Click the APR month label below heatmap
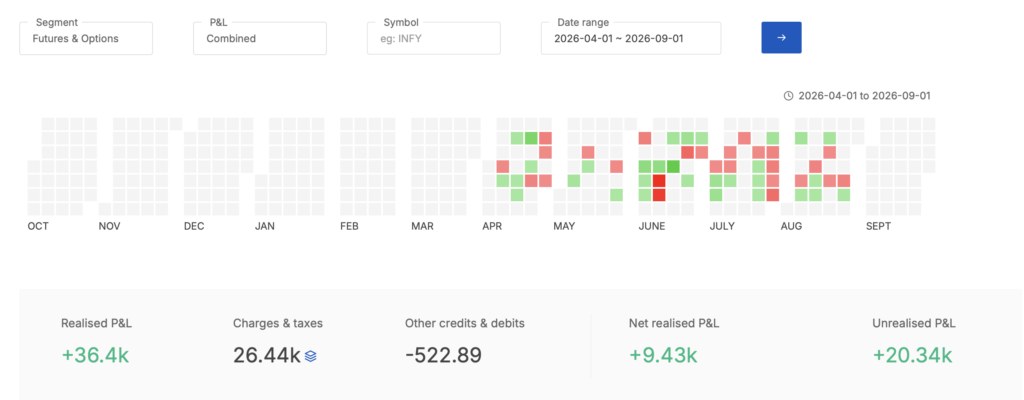Screen dimensions: 1024x400 click(492, 226)
